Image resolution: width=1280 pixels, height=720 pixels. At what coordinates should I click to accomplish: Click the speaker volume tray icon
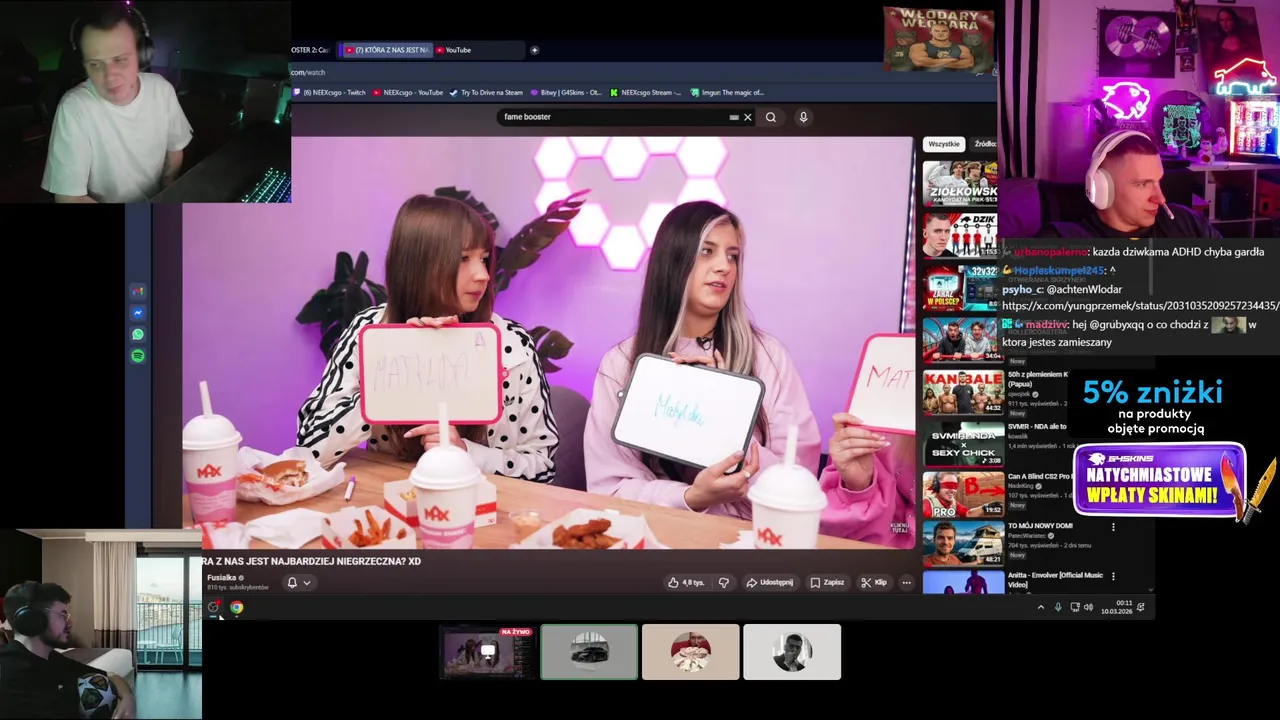pos(1088,607)
